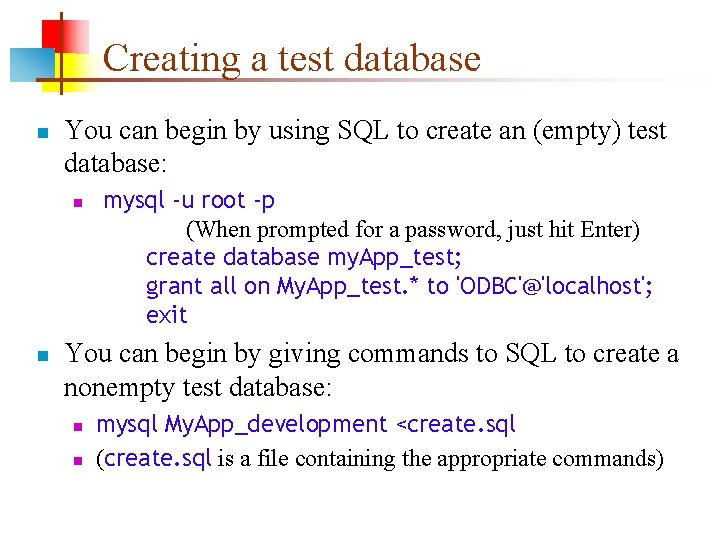Click the line starting "You can begin by using SQL"

(366, 131)
